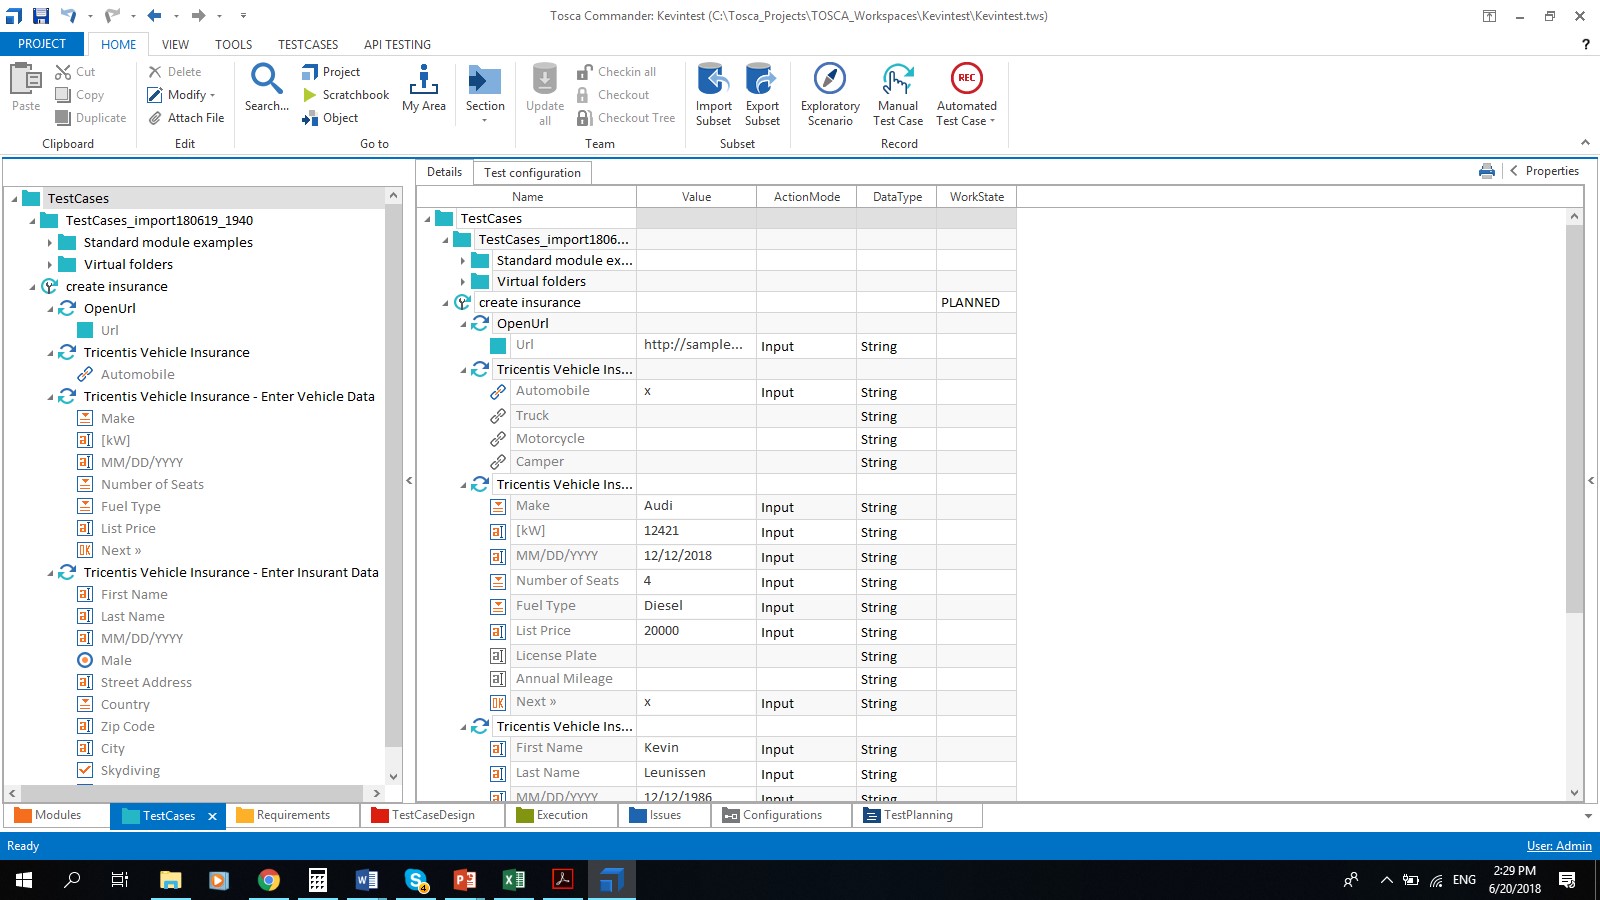Click the printer icon near Properties
The image size is (1600, 900).
coord(1486,171)
